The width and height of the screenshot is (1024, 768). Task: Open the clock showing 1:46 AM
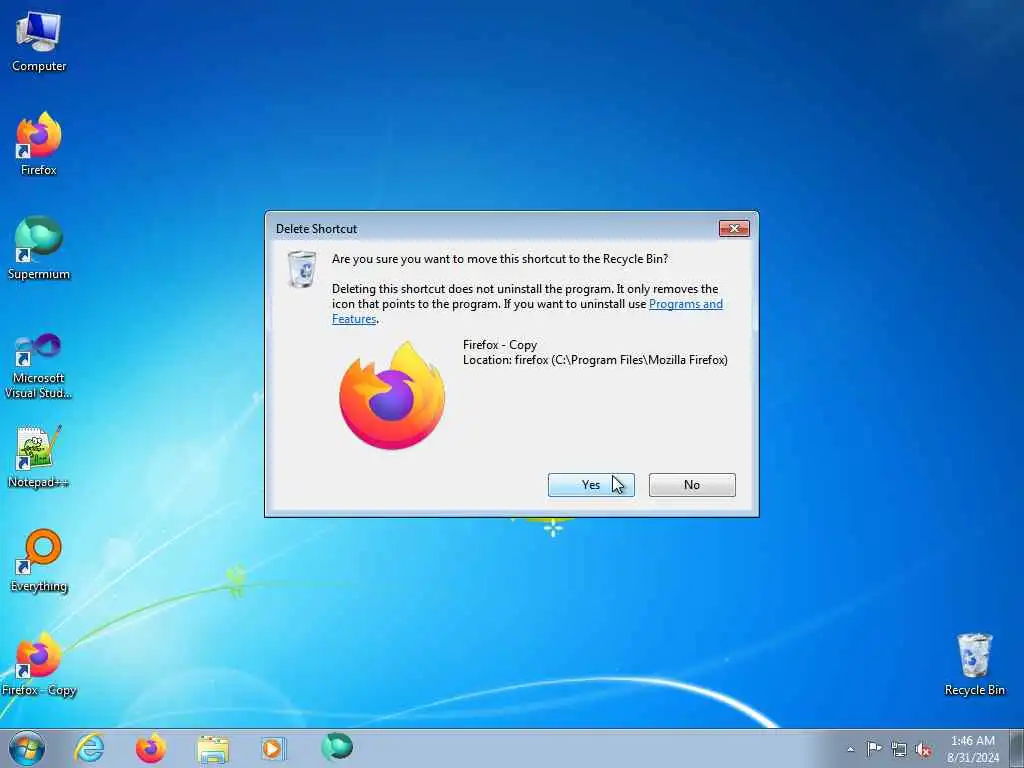tap(972, 748)
